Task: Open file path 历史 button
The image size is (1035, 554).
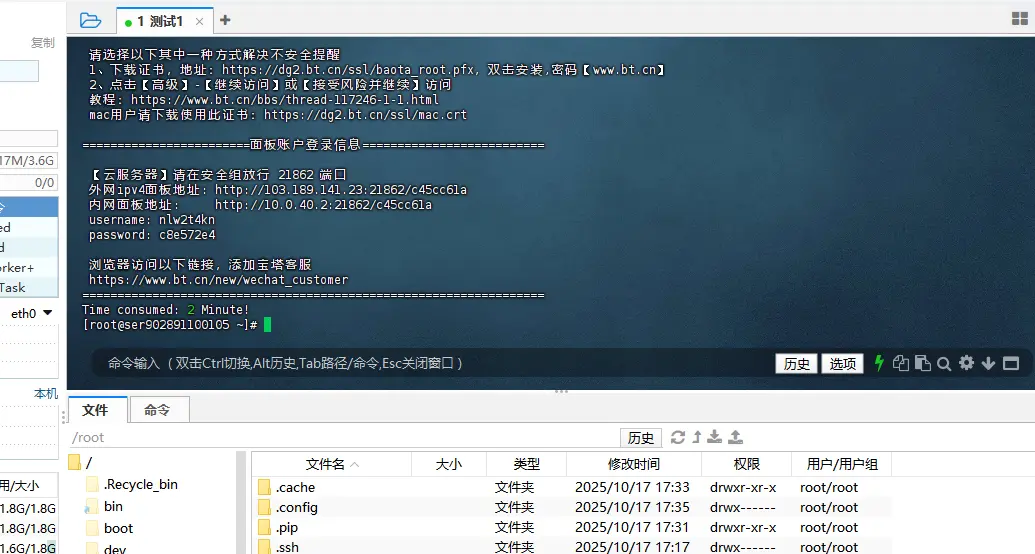Action: pyautogui.click(x=640, y=438)
